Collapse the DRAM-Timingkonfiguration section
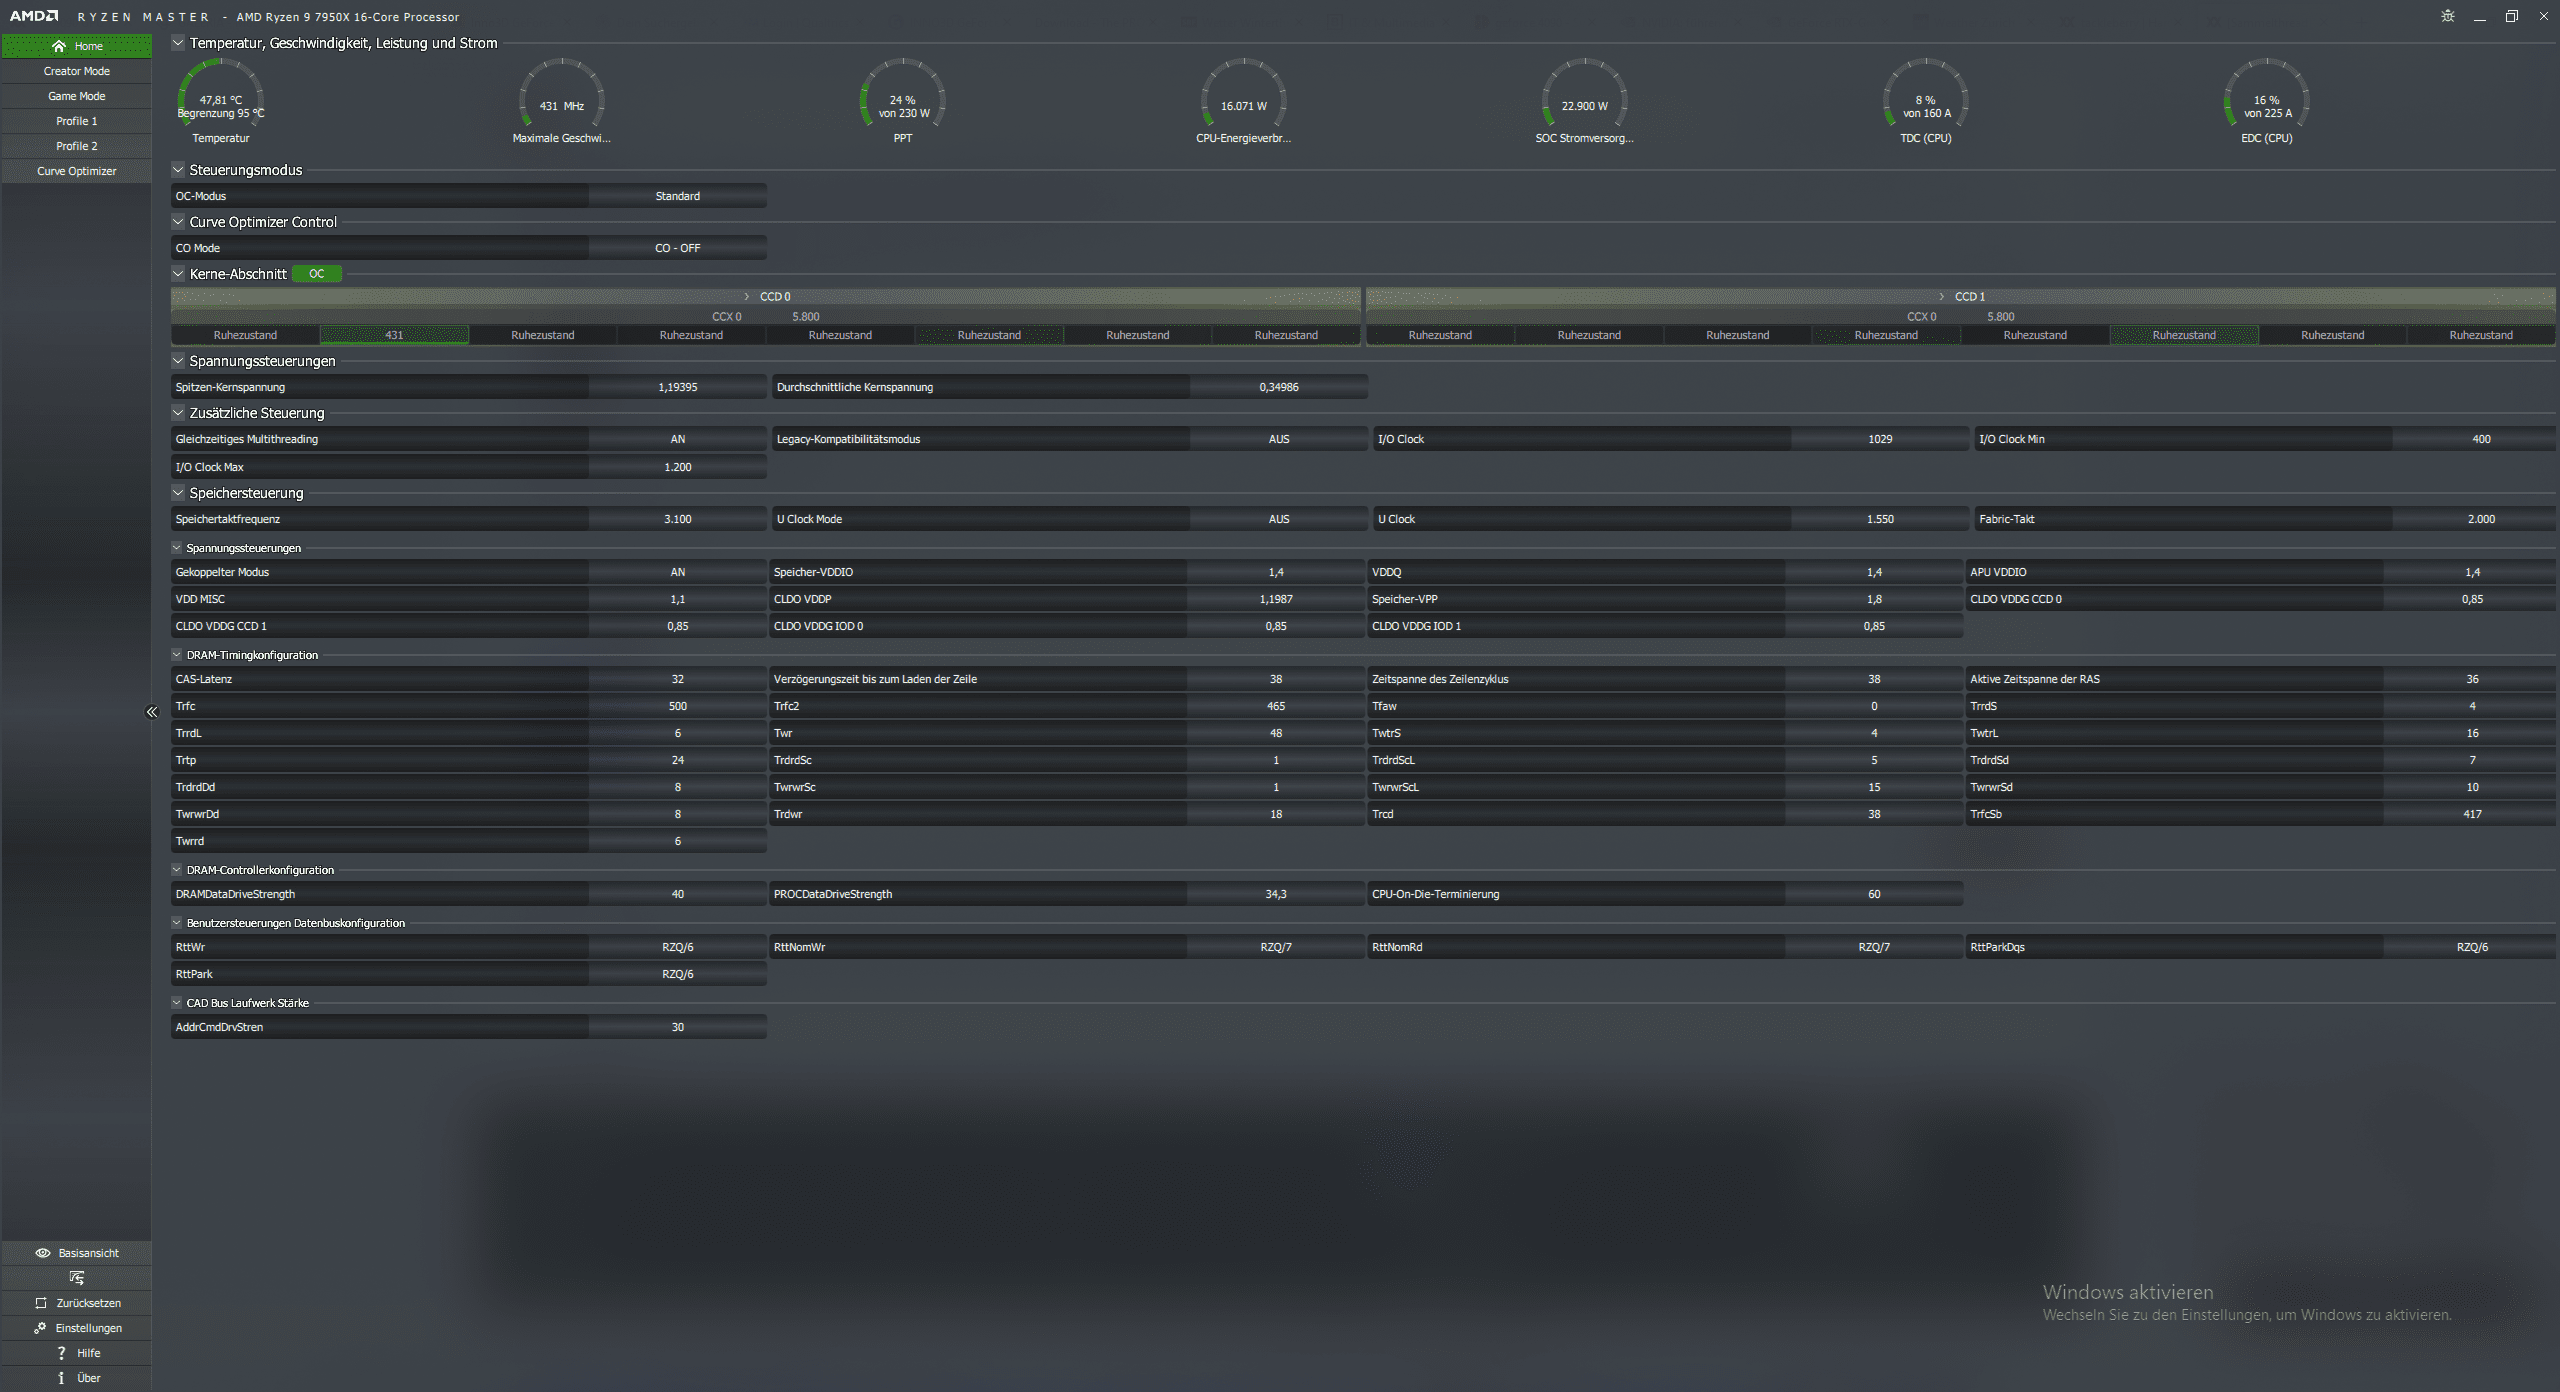 [177, 655]
